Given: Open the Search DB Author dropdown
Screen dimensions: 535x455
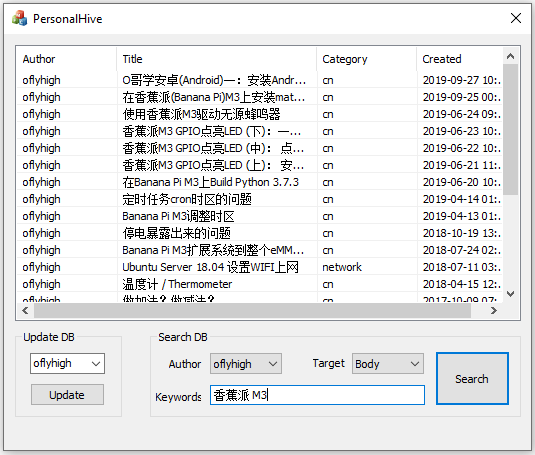Looking at the screenshot, I should coord(246,364).
